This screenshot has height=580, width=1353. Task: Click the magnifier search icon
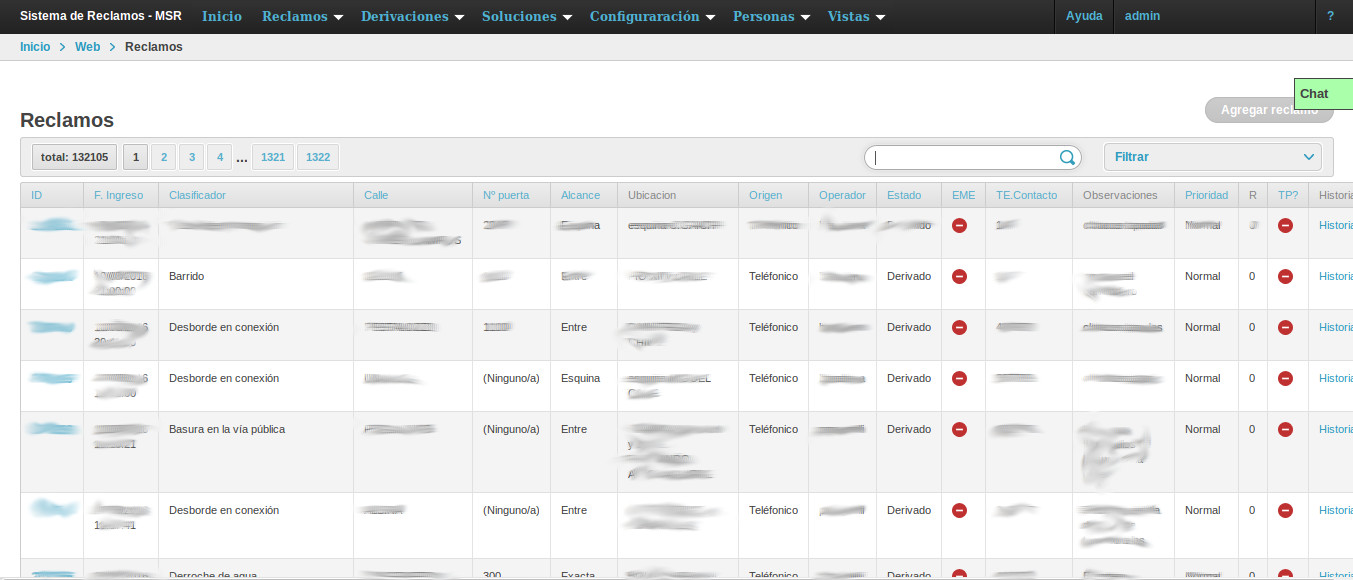pyautogui.click(x=1067, y=157)
